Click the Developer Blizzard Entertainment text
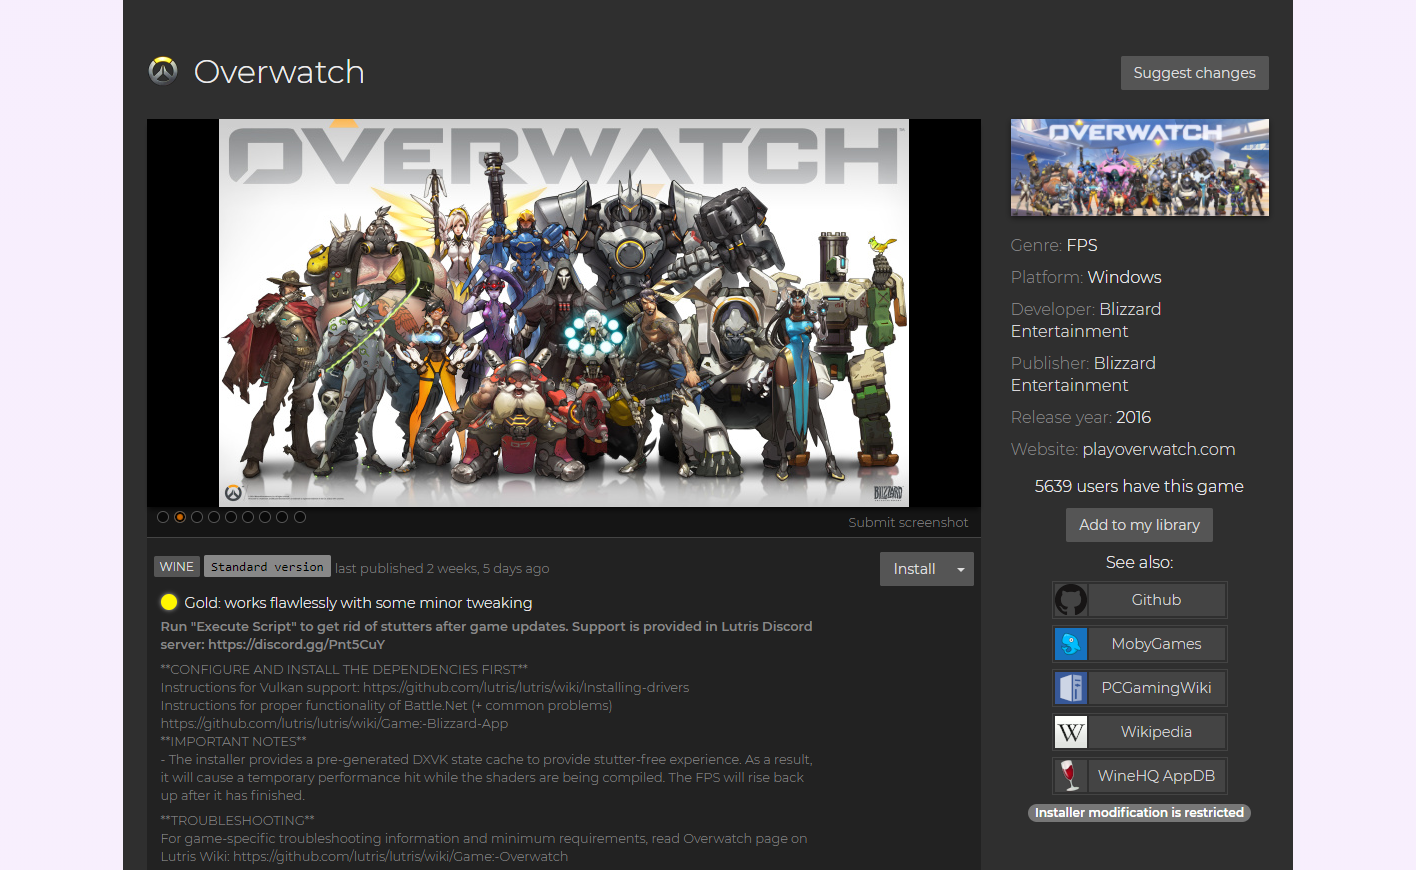 point(1086,320)
